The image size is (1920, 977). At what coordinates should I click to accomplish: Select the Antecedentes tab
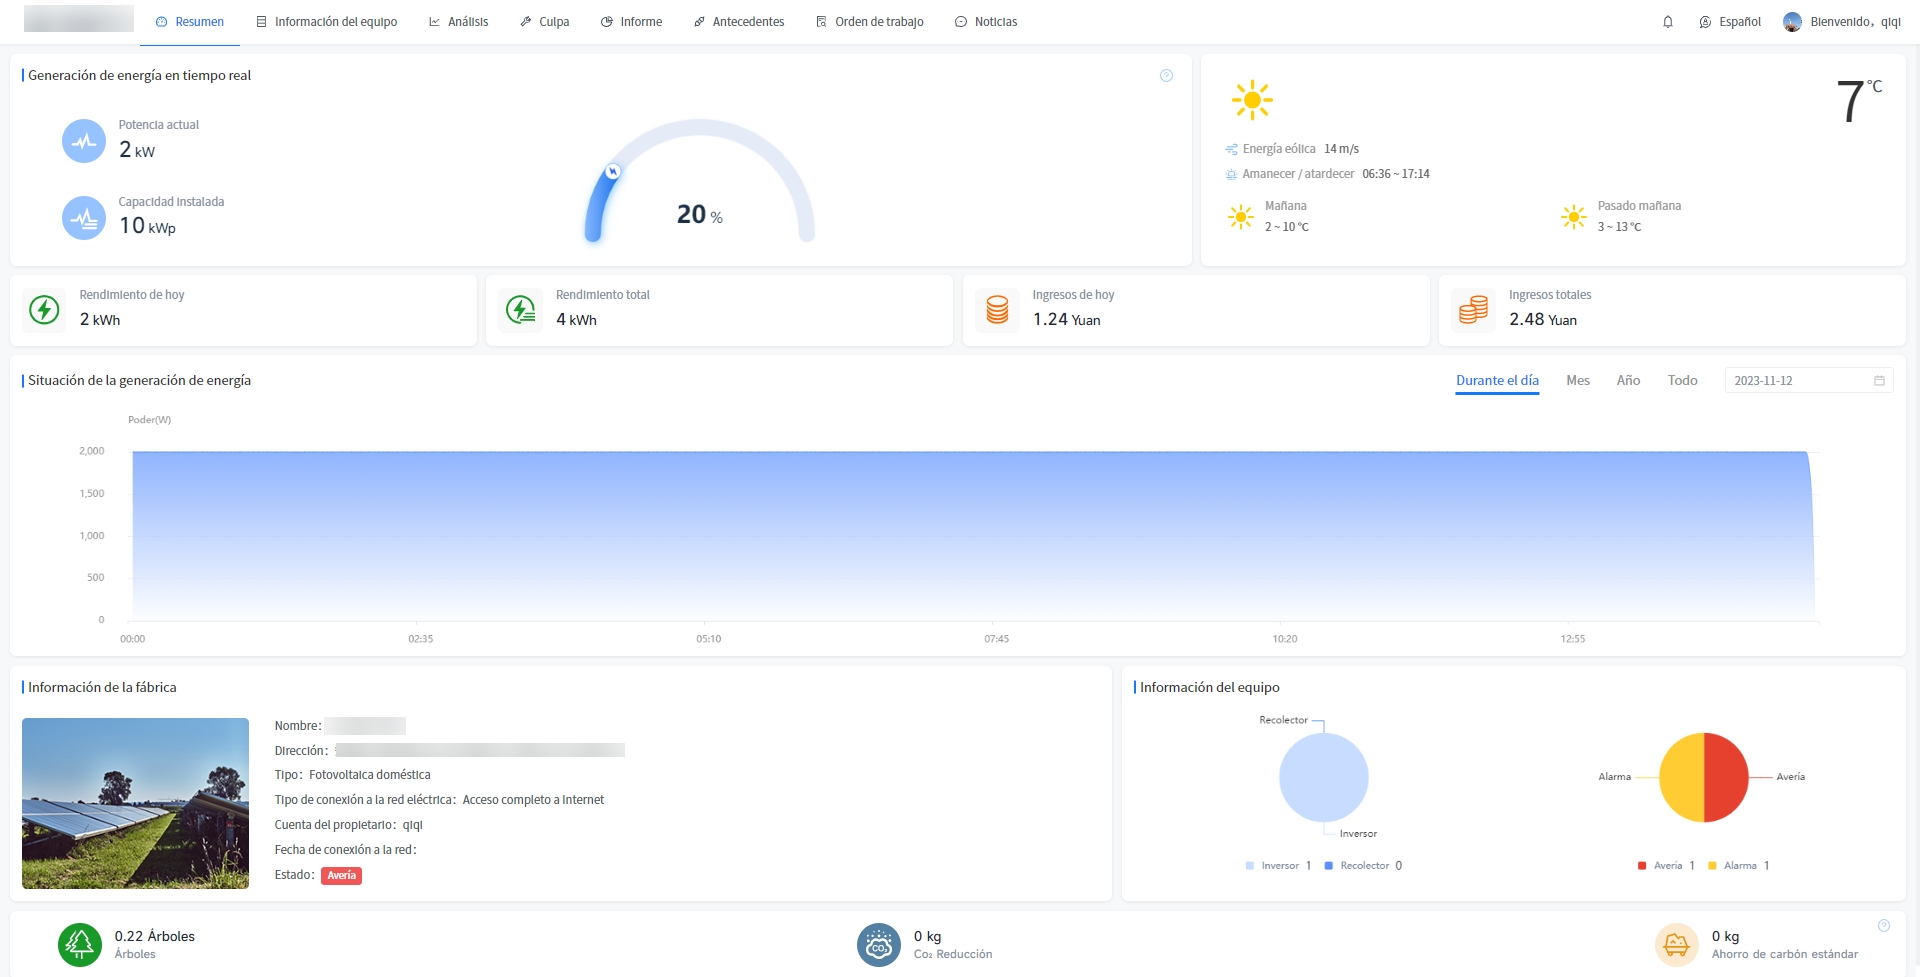tap(738, 22)
